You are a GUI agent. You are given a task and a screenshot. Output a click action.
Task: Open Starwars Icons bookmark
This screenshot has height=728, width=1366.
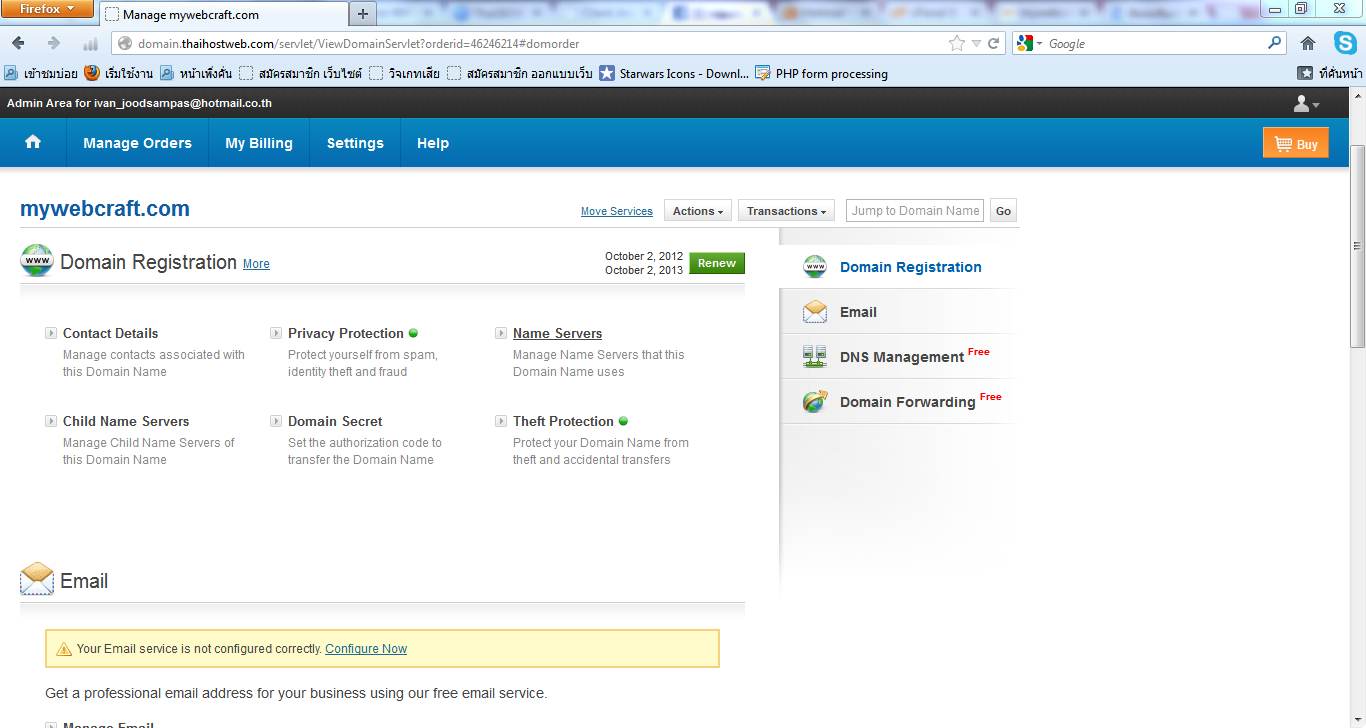coord(674,73)
